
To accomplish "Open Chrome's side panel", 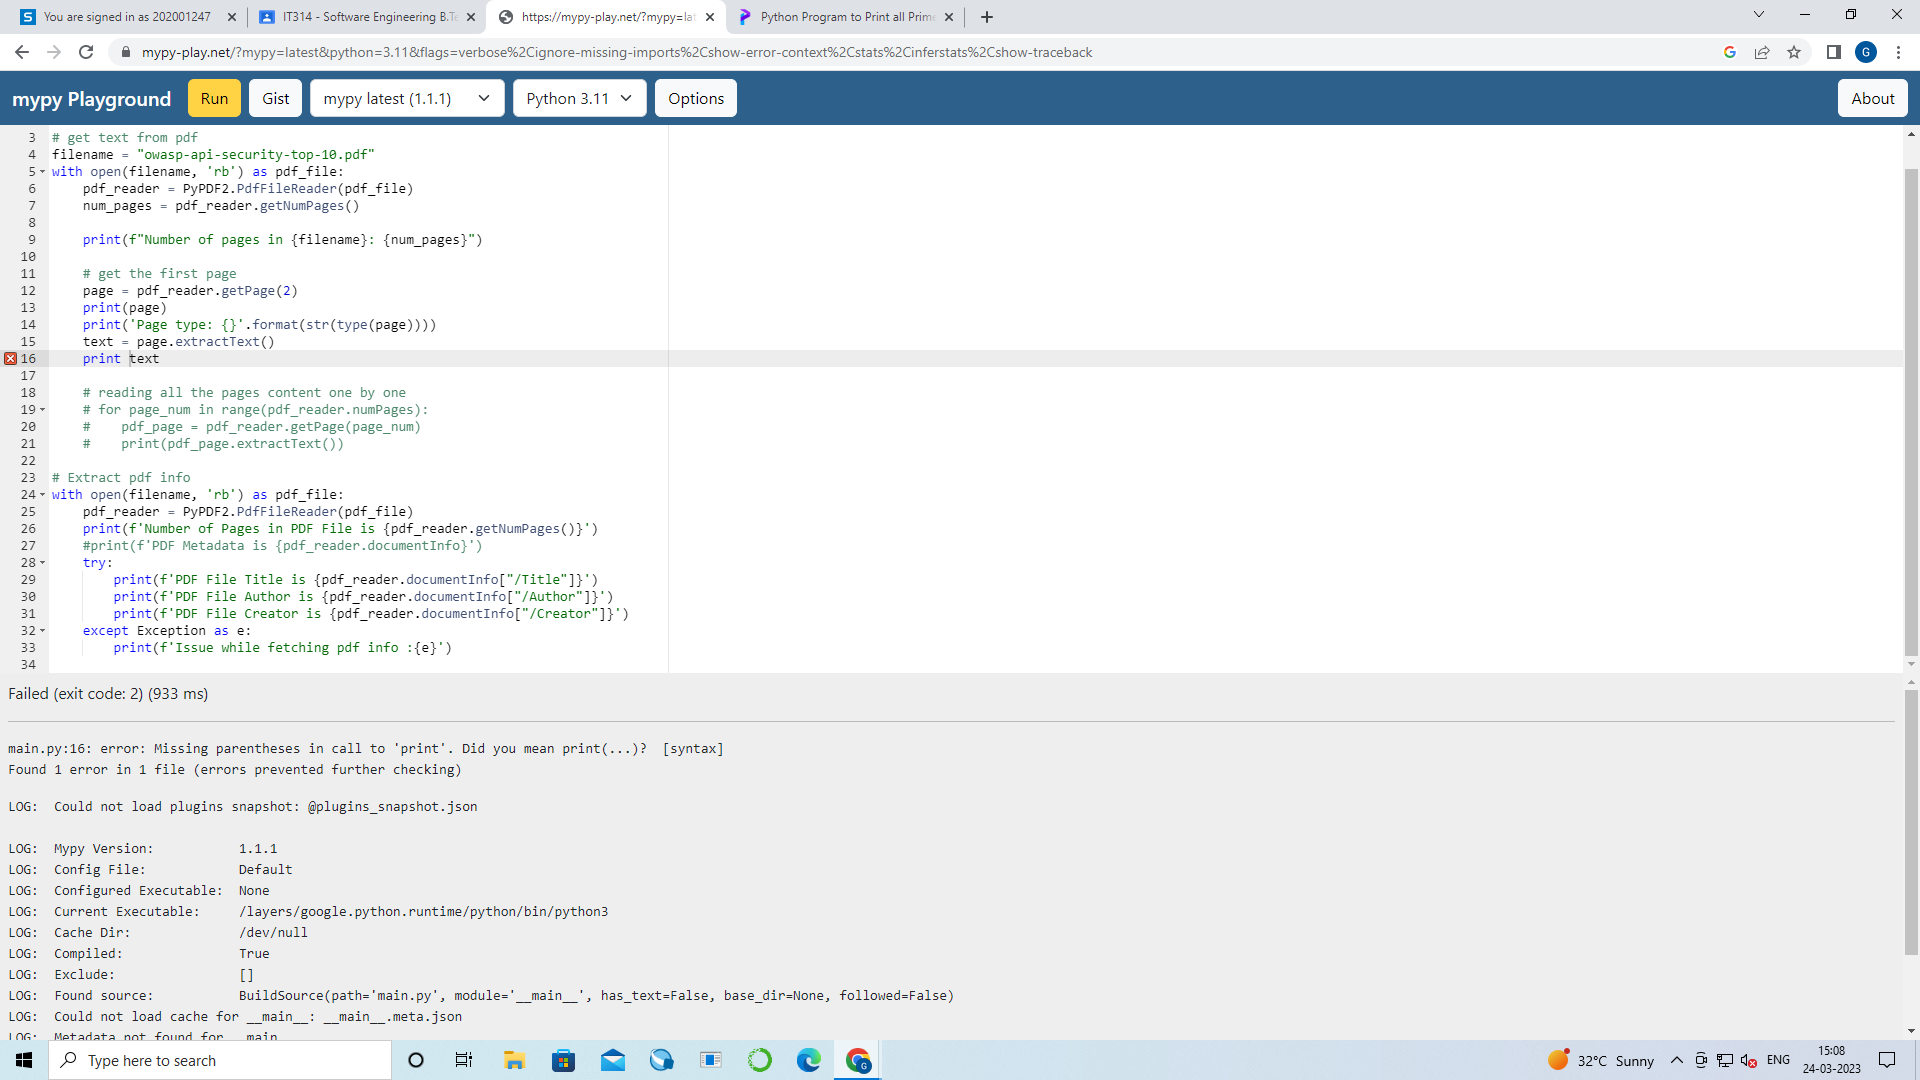I will (x=1835, y=52).
